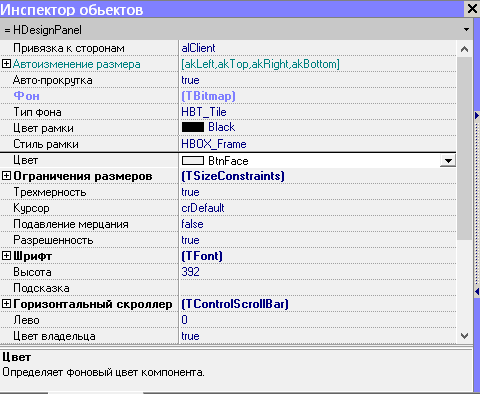Click the empty Подсказка value field
Viewport: 480px width, 394px height.
318,288
